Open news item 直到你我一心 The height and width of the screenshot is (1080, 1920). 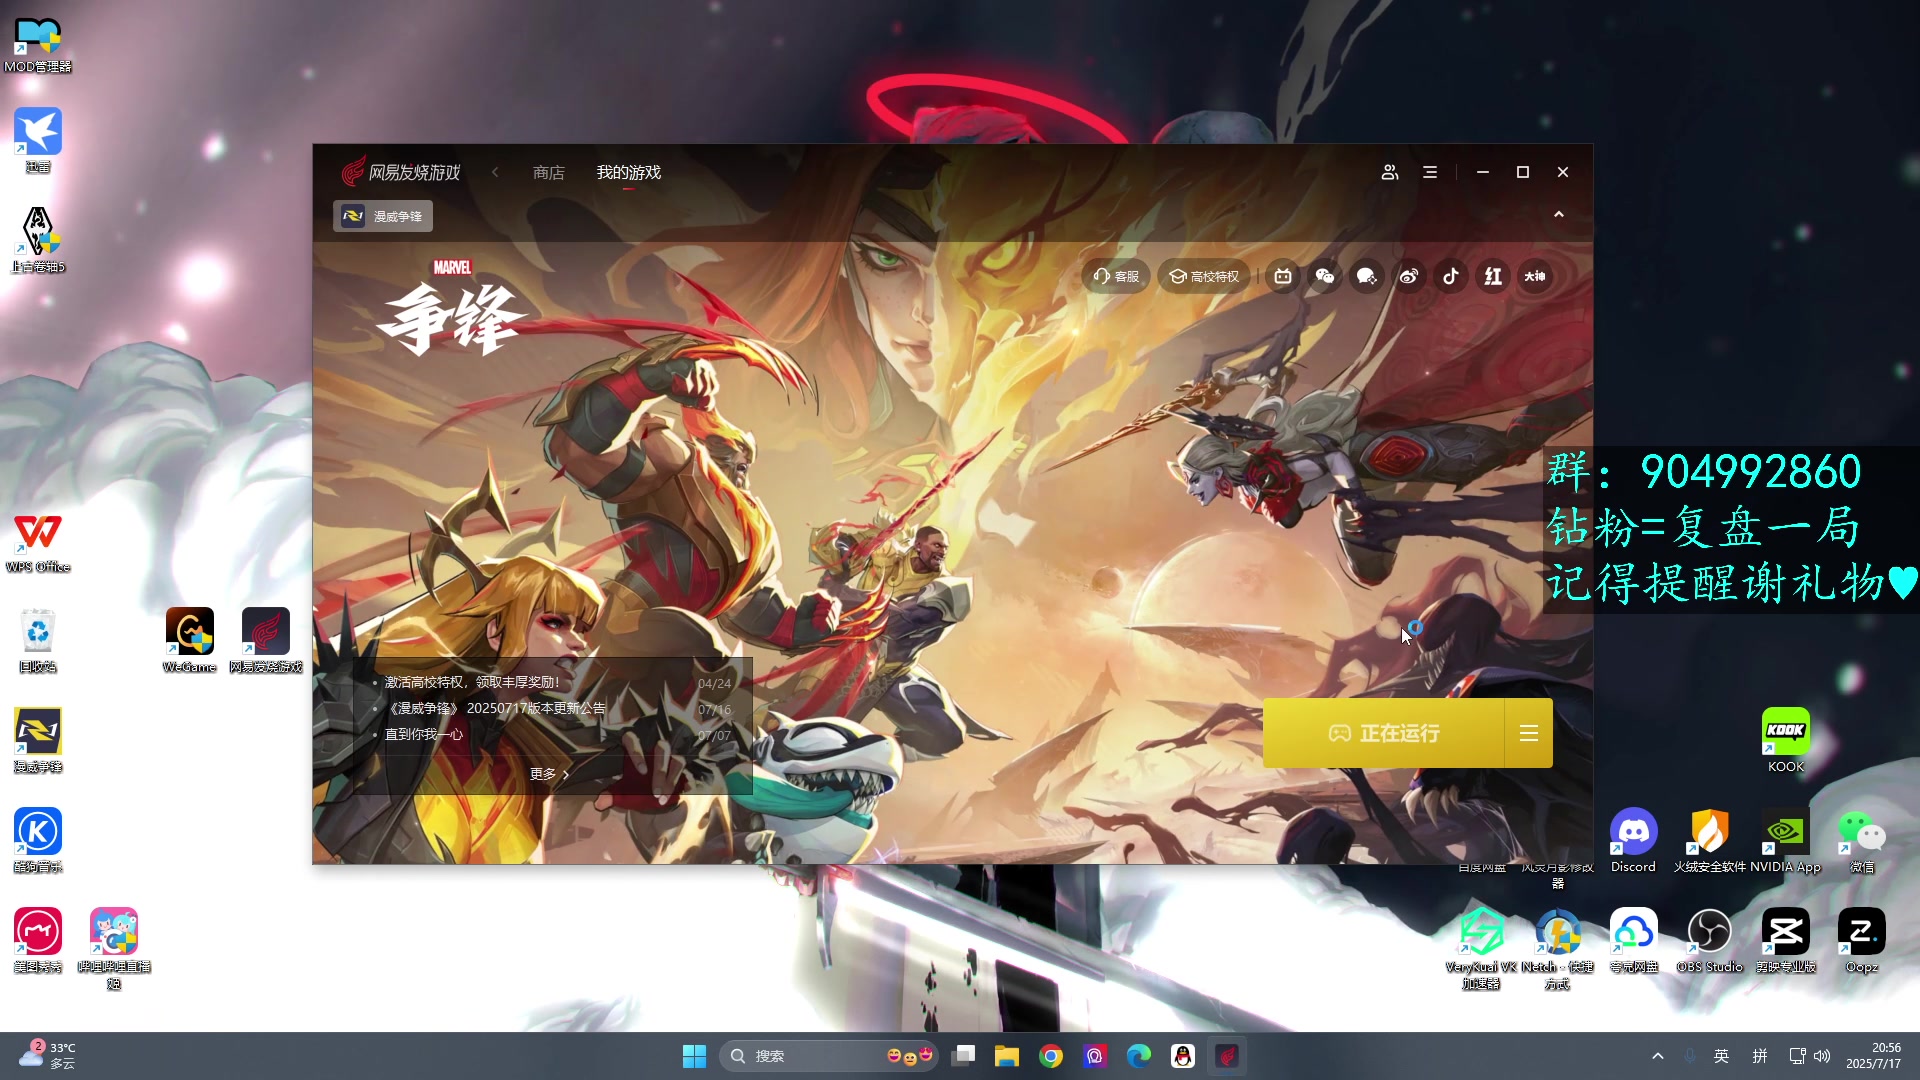[x=424, y=734]
